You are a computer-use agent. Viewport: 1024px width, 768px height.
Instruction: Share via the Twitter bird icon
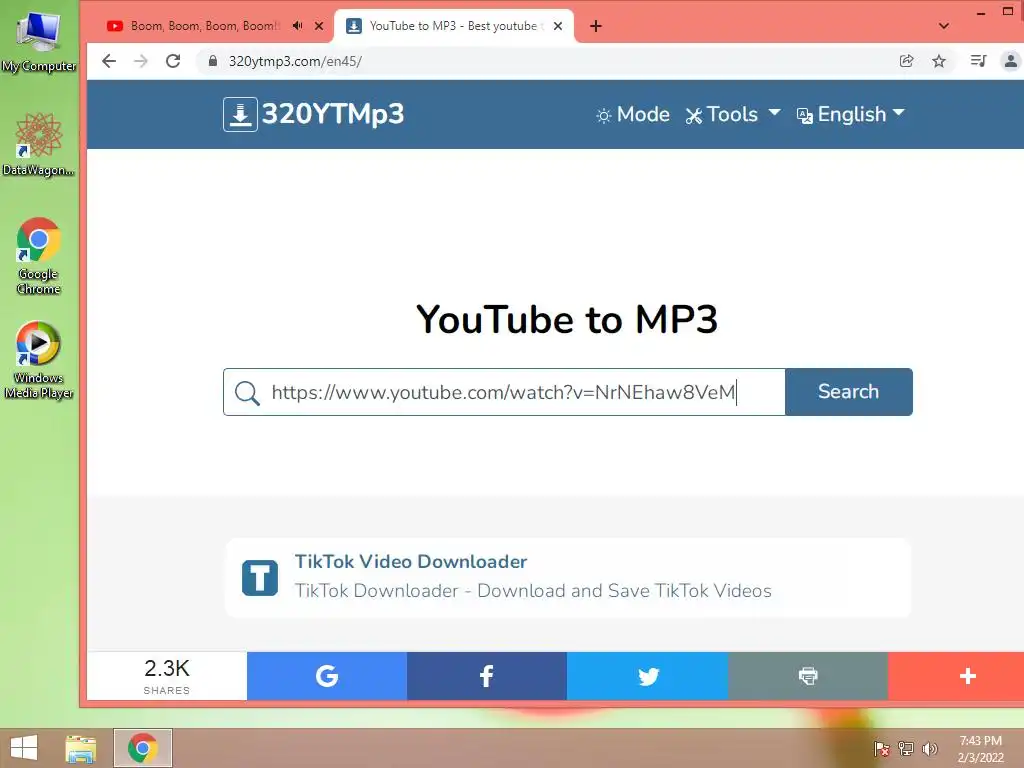[x=647, y=676]
